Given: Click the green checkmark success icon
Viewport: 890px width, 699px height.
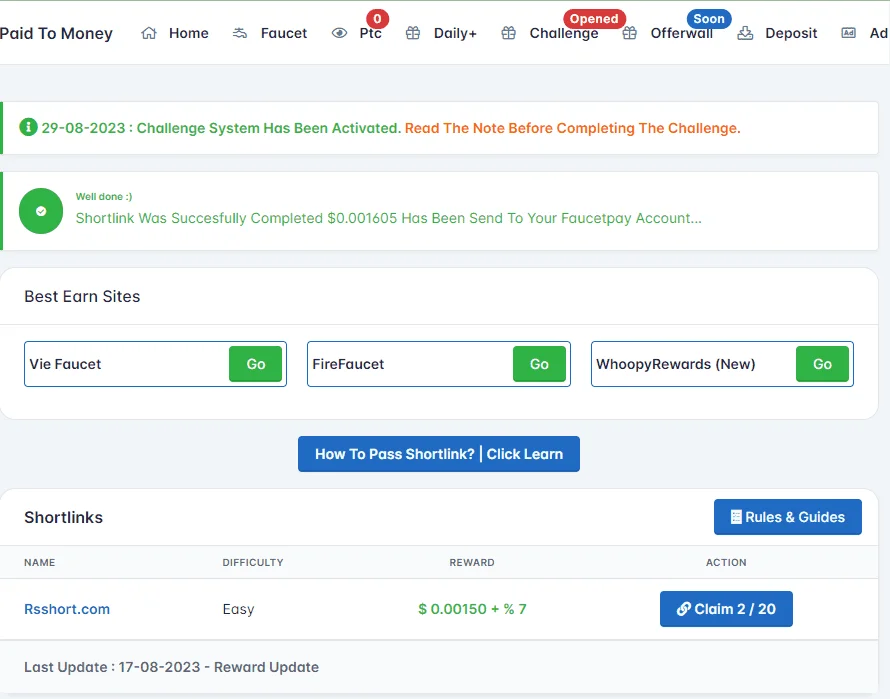Looking at the screenshot, I should pyautogui.click(x=41, y=211).
